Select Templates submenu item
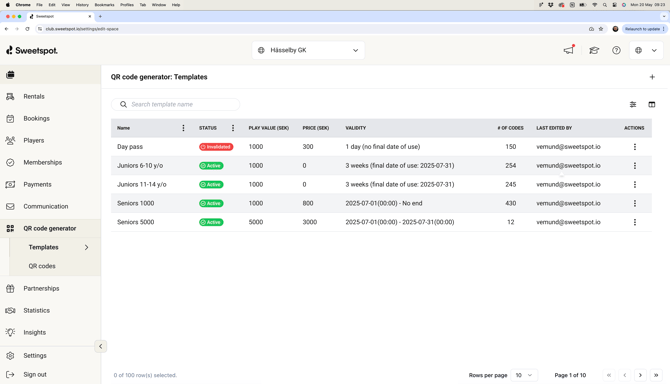 43,247
